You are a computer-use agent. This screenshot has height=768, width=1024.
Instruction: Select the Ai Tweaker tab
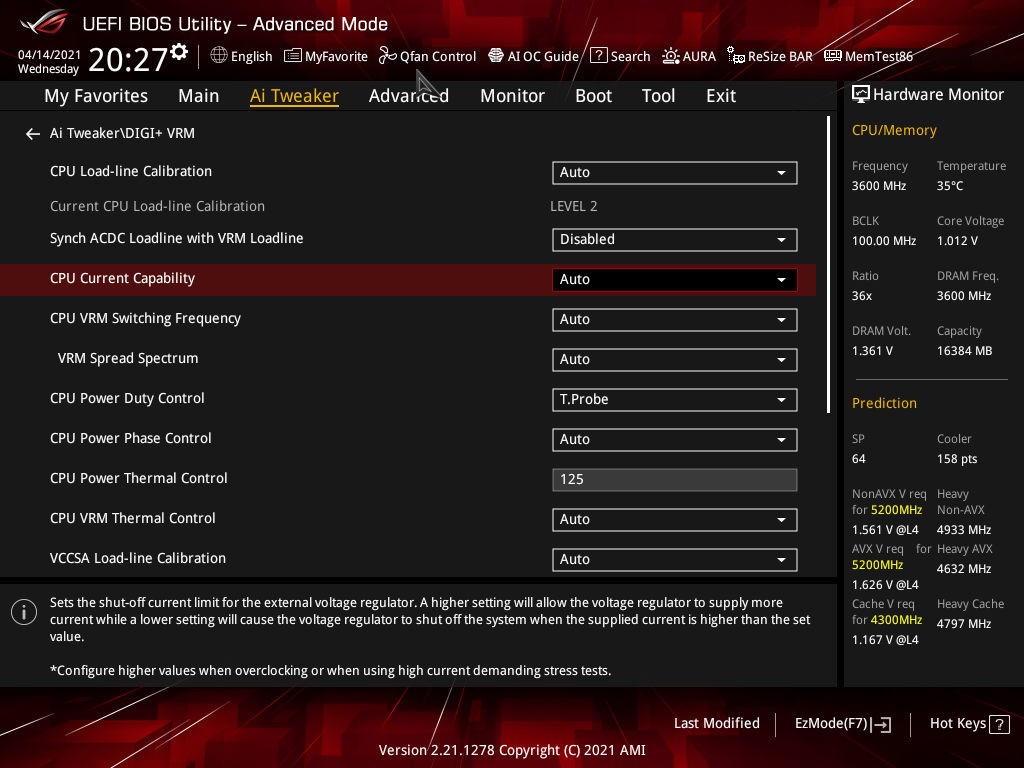point(294,96)
